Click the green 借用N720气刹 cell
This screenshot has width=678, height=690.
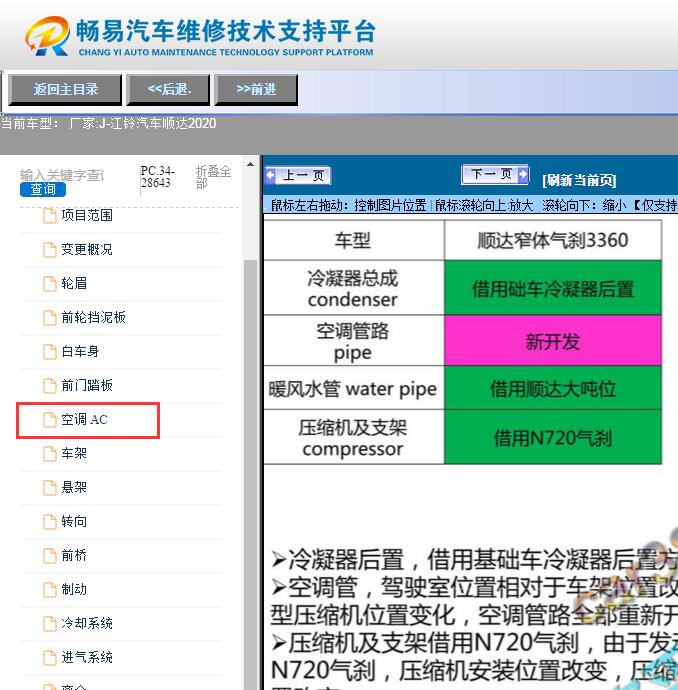click(553, 437)
